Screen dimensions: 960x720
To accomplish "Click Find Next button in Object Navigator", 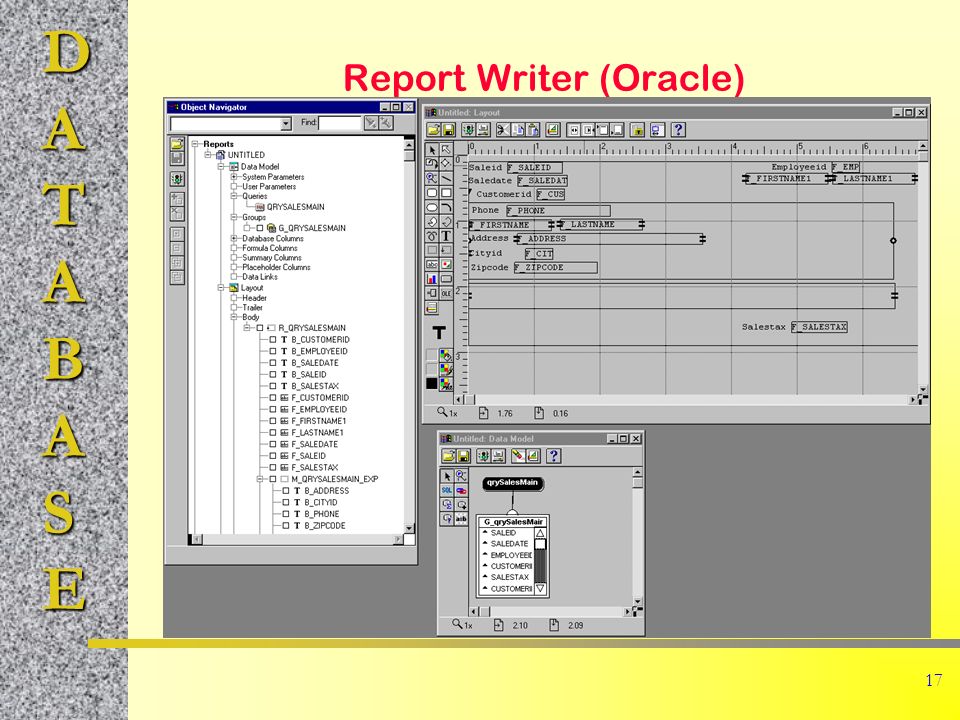I will point(371,123).
